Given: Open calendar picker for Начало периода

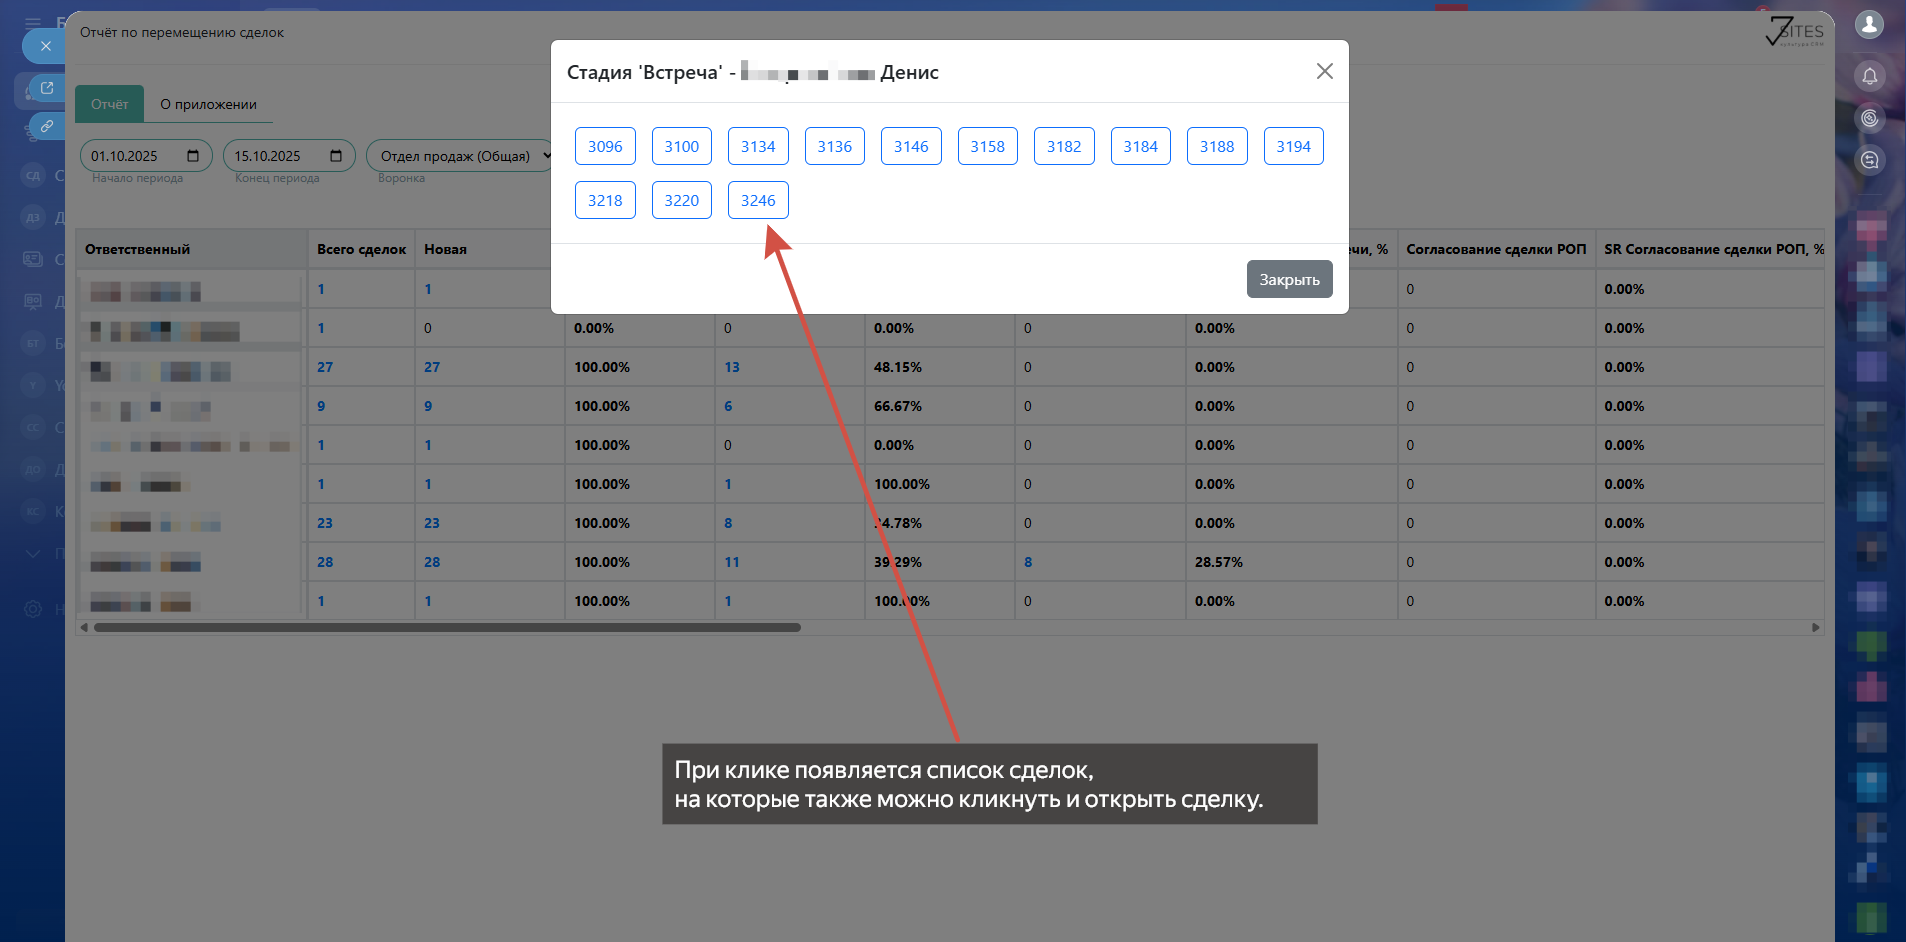Looking at the screenshot, I should pyautogui.click(x=194, y=156).
